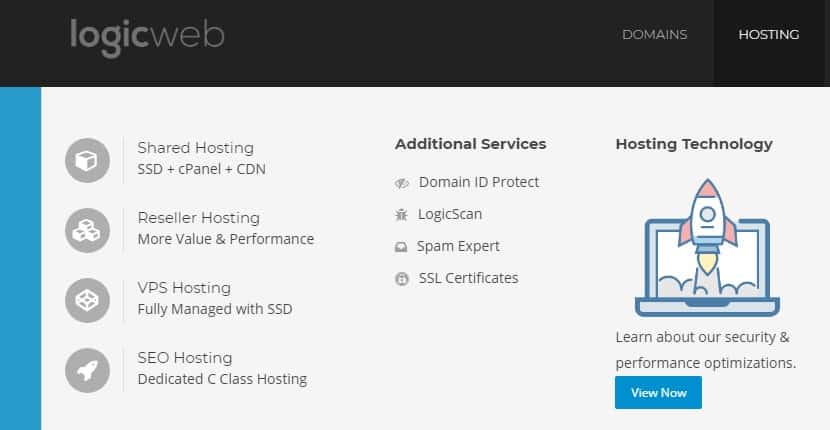This screenshot has height=430, width=830.
Task: Go to VPS Hosting page
Action: coord(184,288)
